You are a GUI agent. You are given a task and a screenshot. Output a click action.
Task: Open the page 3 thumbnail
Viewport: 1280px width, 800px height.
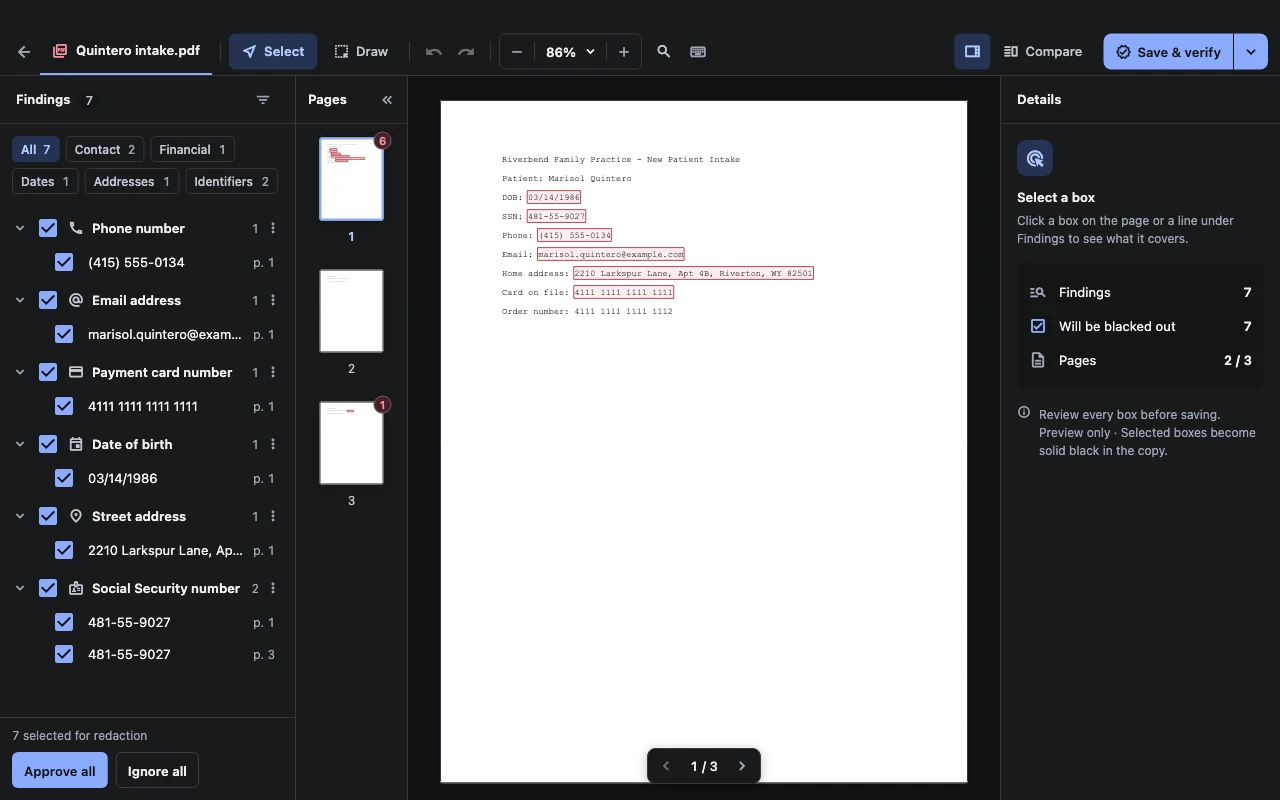pyautogui.click(x=351, y=443)
